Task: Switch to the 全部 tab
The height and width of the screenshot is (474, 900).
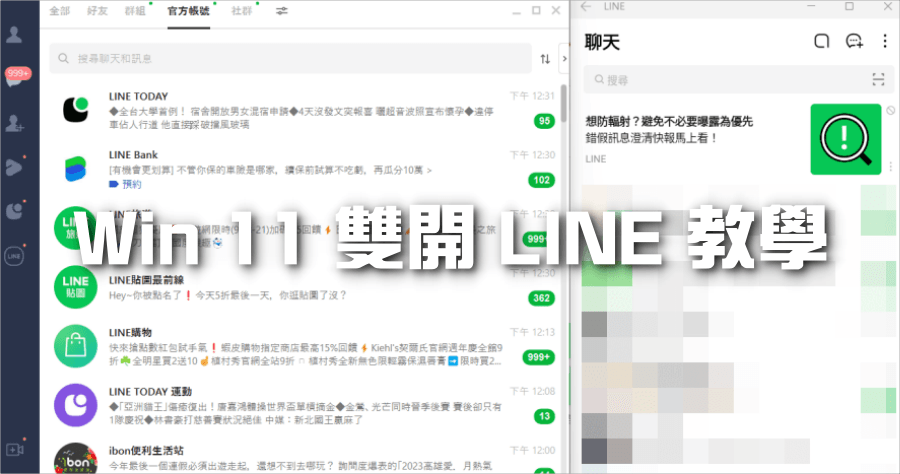Action: [59, 11]
